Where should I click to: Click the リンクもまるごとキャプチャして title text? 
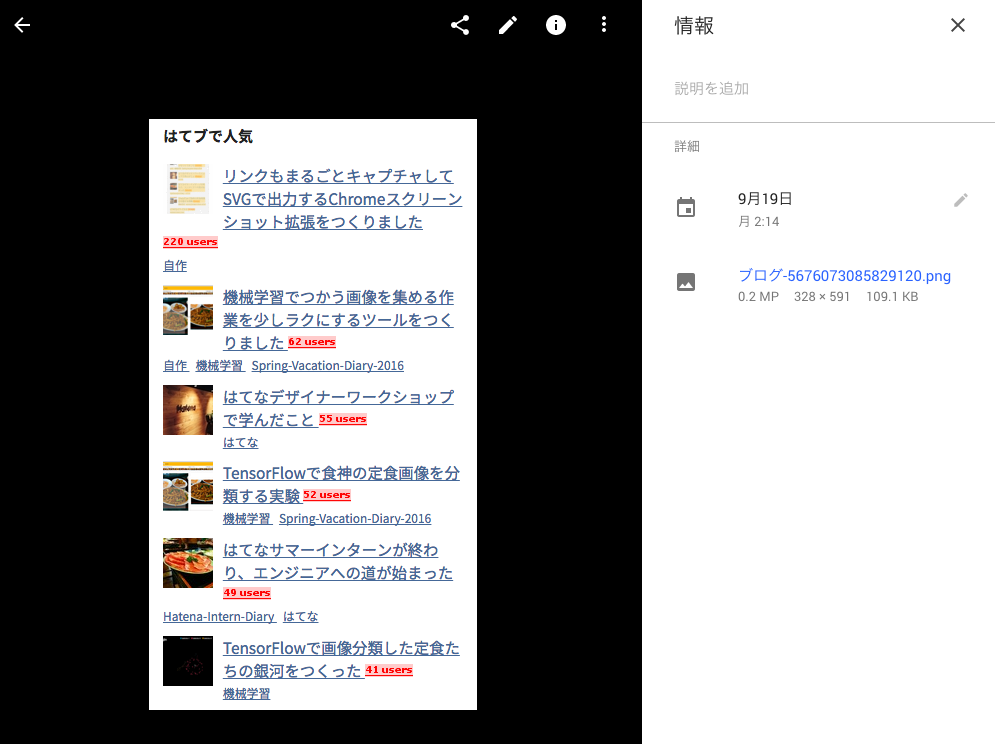click(338, 176)
